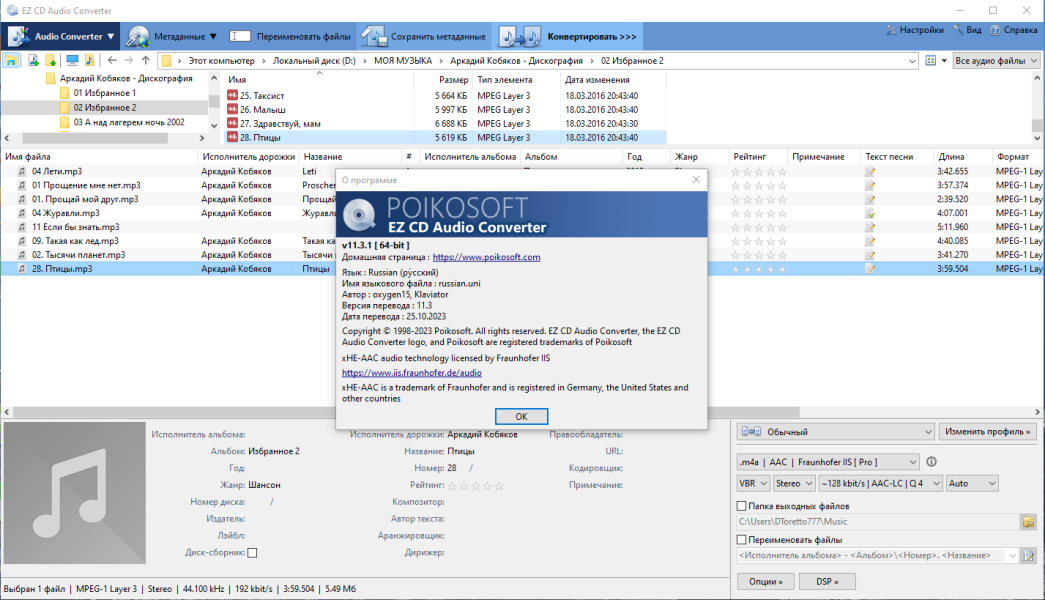Open Все аудио файлы filter dropdown
Screen dimensions: 1045x600
(x=996, y=61)
